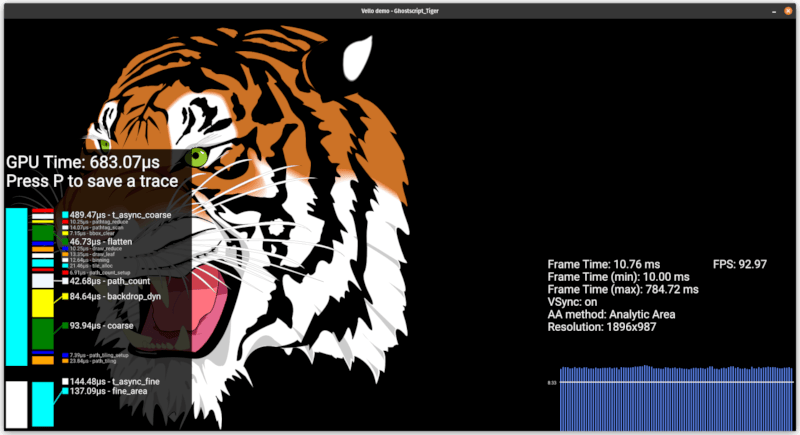Click the tall cyan t_async_coarse profile bar

tap(16, 287)
